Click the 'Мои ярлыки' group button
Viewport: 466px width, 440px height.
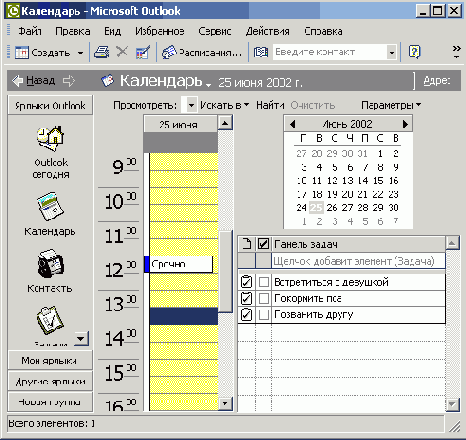click(50, 360)
